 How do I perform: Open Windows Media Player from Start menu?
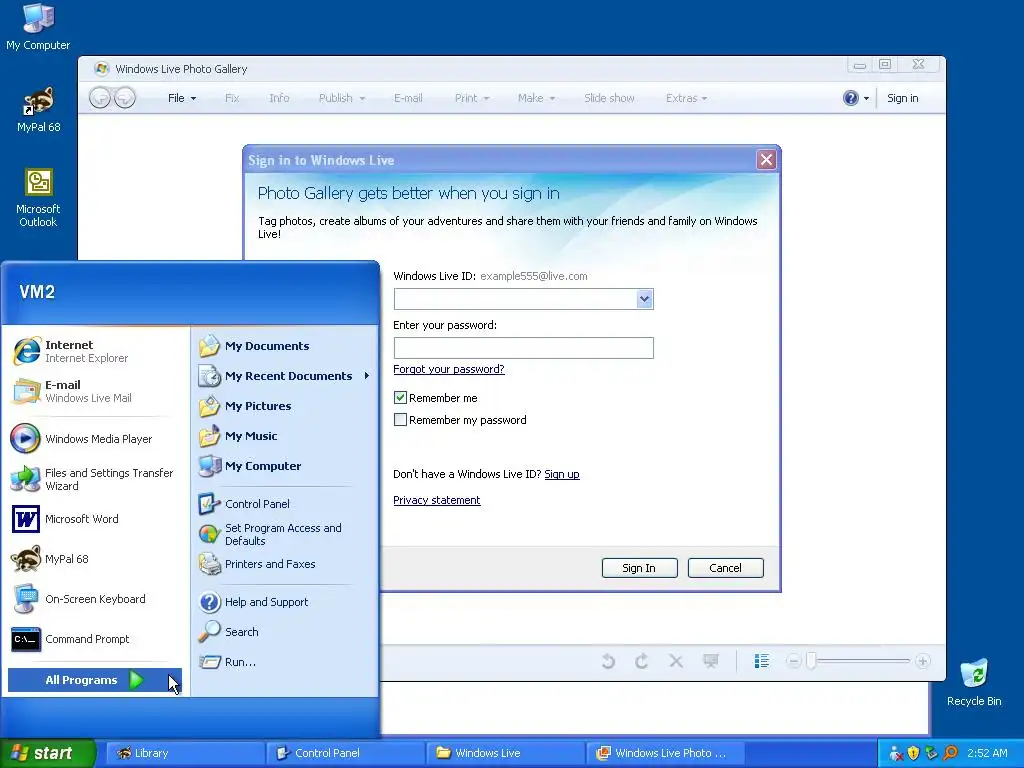pos(82,439)
